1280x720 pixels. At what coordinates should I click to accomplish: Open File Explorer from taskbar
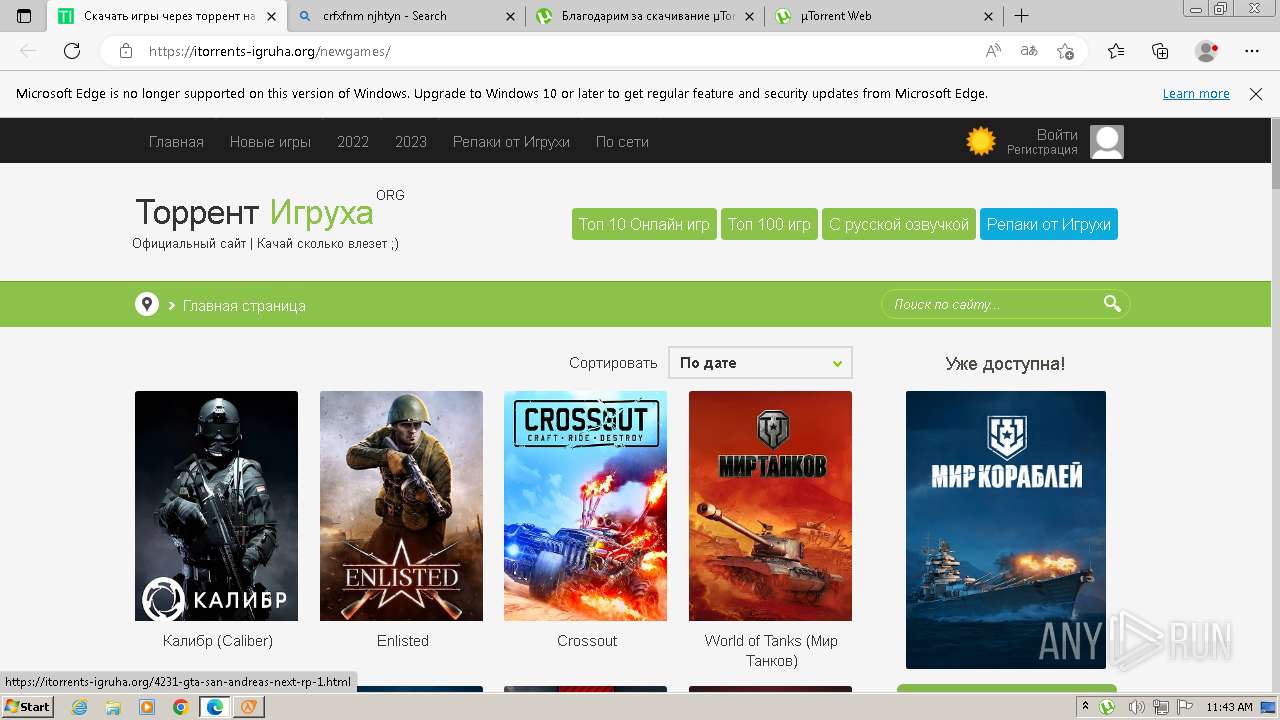click(x=113, y=707)
